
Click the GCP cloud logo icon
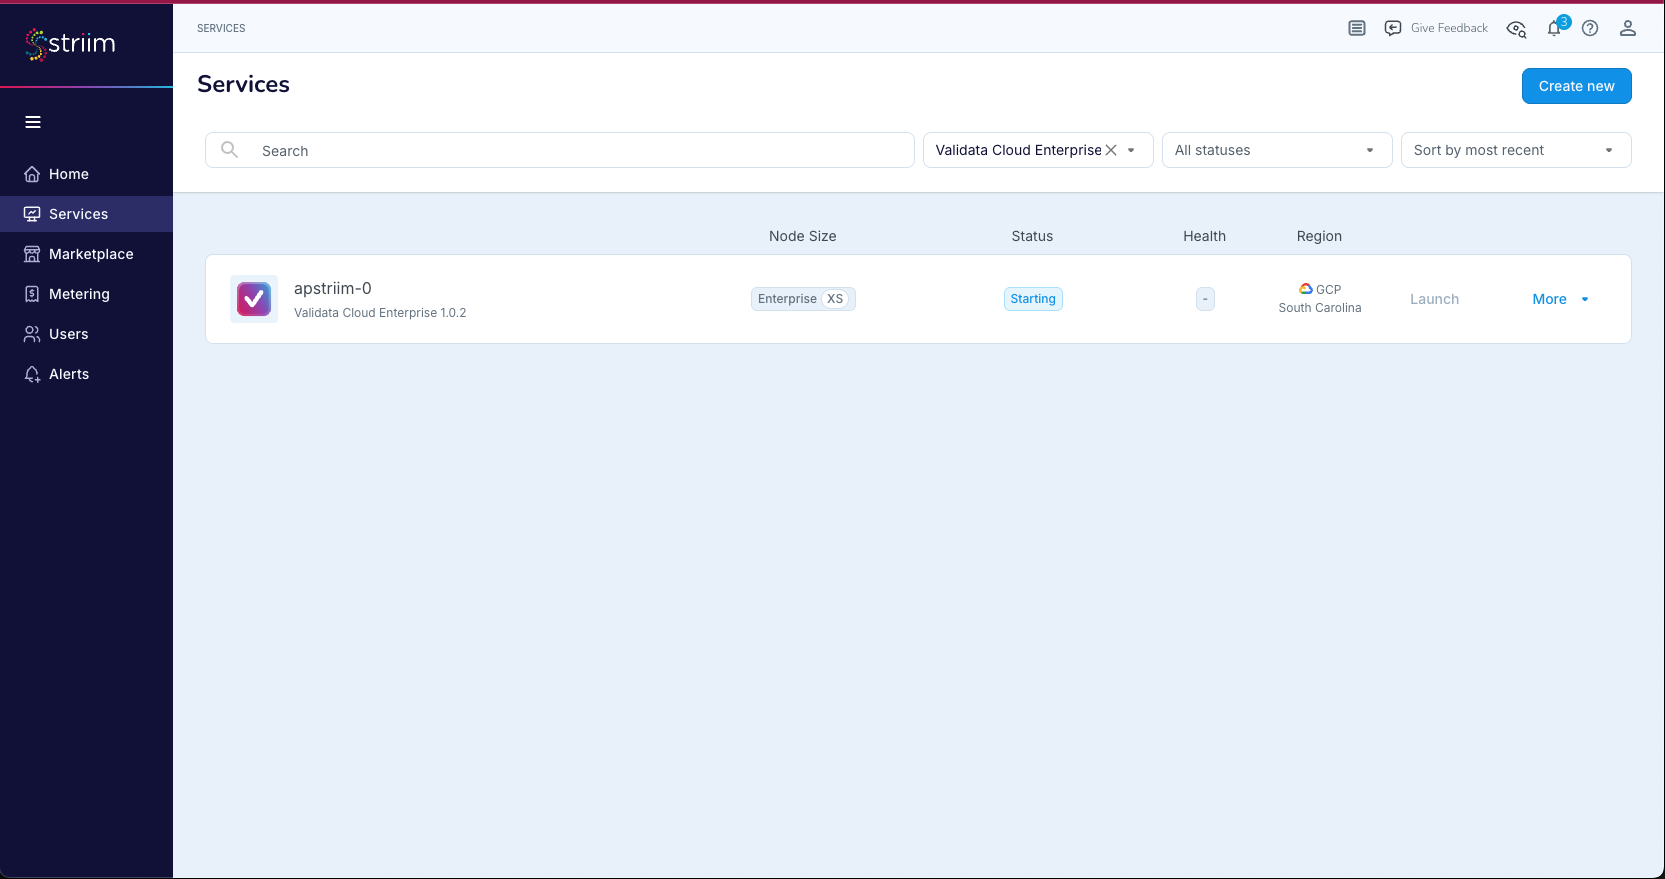(x=1306, y=289)
